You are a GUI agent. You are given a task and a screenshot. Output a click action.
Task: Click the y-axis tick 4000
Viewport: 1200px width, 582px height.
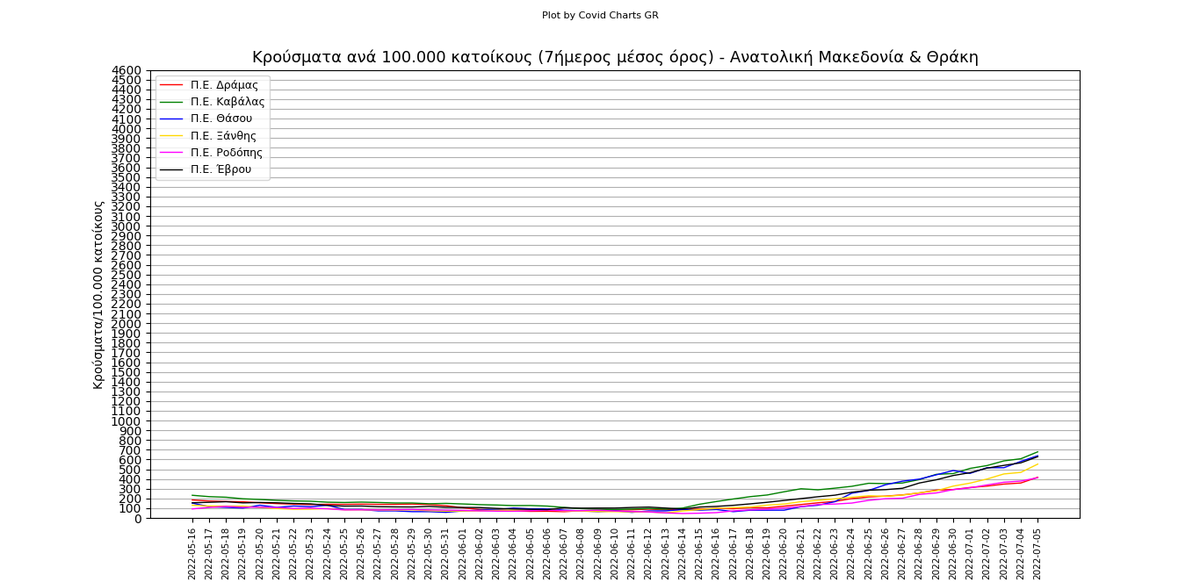point(126,129)
